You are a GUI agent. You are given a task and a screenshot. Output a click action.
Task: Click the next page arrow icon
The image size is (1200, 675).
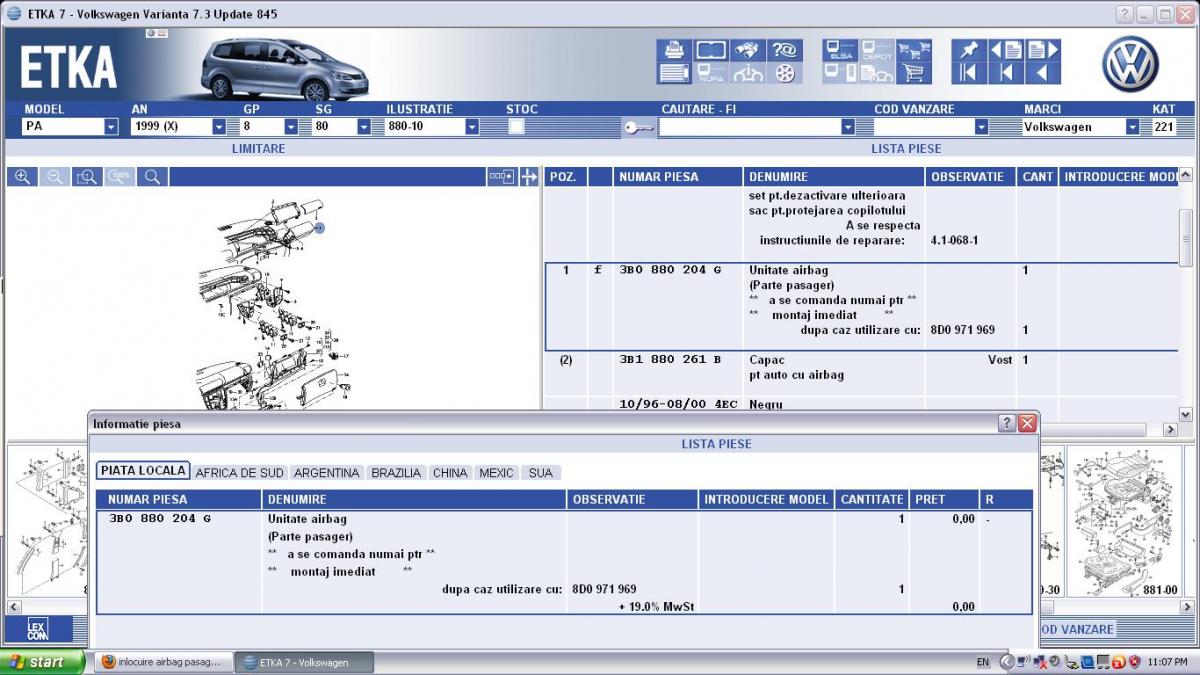click(x=1042, y=50)
